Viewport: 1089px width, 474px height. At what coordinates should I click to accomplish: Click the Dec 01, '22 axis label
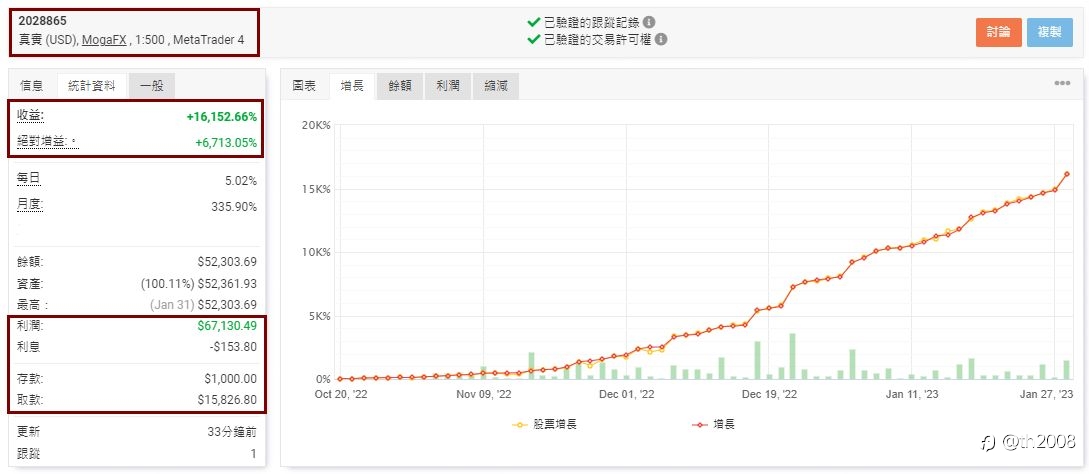tap(626, 394)
